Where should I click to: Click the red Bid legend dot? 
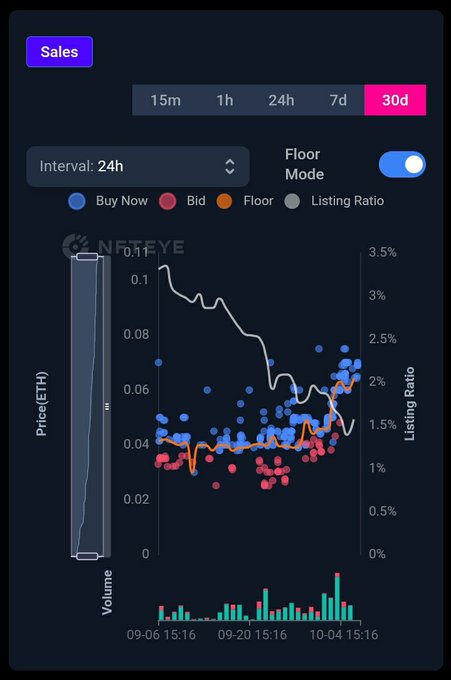pyautogui.click(x=167, y=202)
